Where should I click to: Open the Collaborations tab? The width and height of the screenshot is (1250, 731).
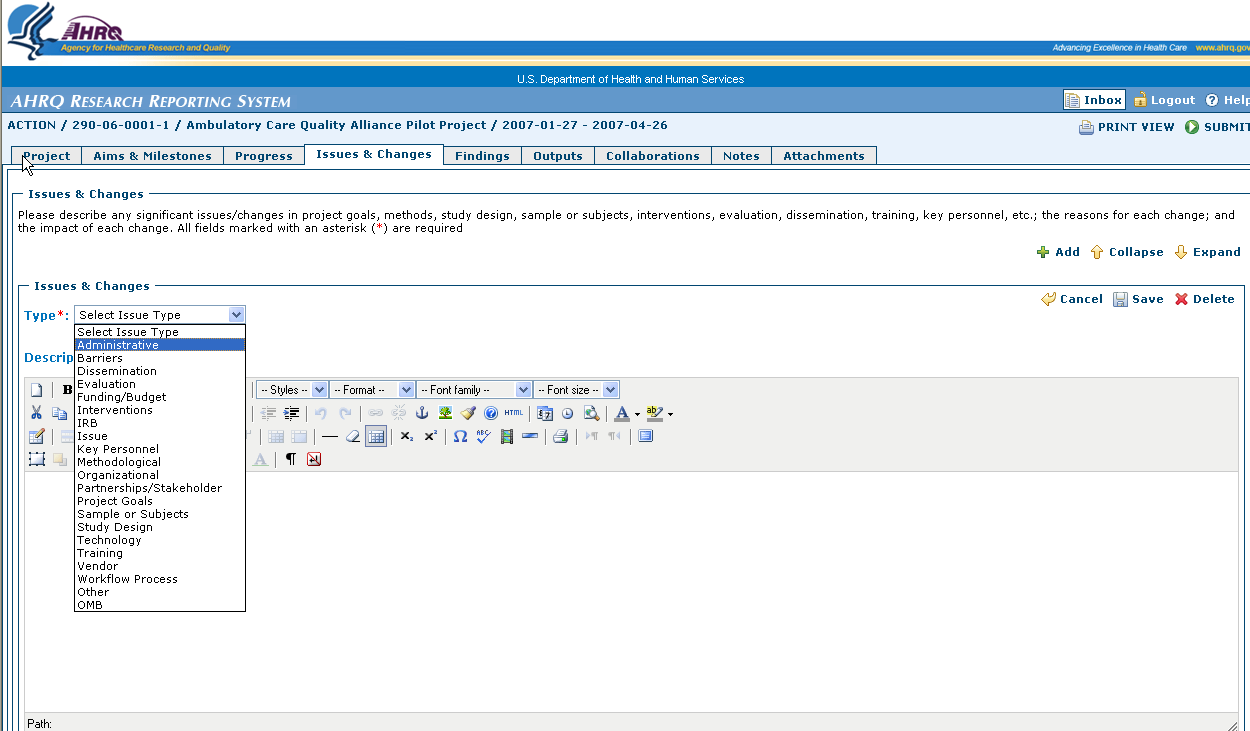(653, 156)
